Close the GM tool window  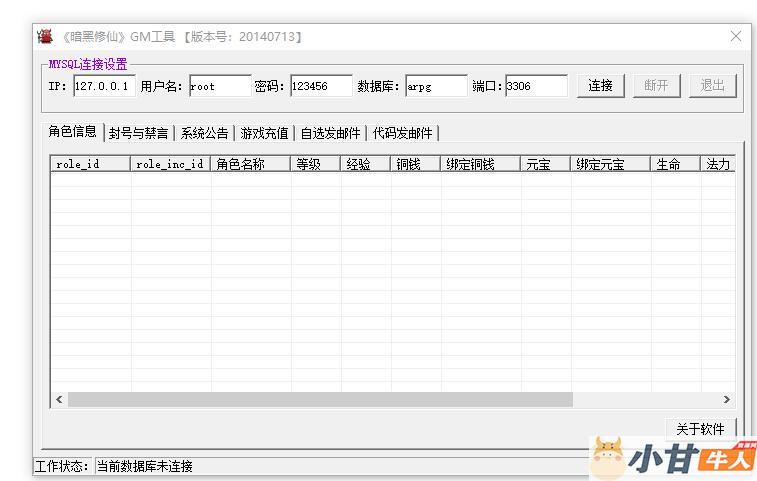pyautogui.click(x=736, y=36)
